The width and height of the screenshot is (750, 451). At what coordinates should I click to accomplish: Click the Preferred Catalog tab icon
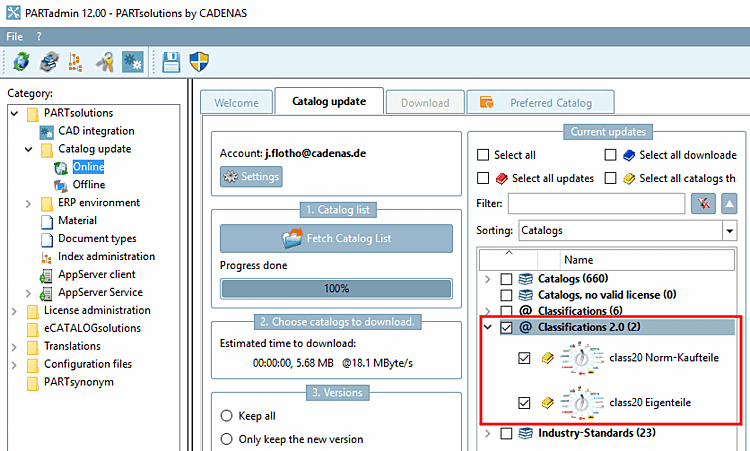pos(486,102)
